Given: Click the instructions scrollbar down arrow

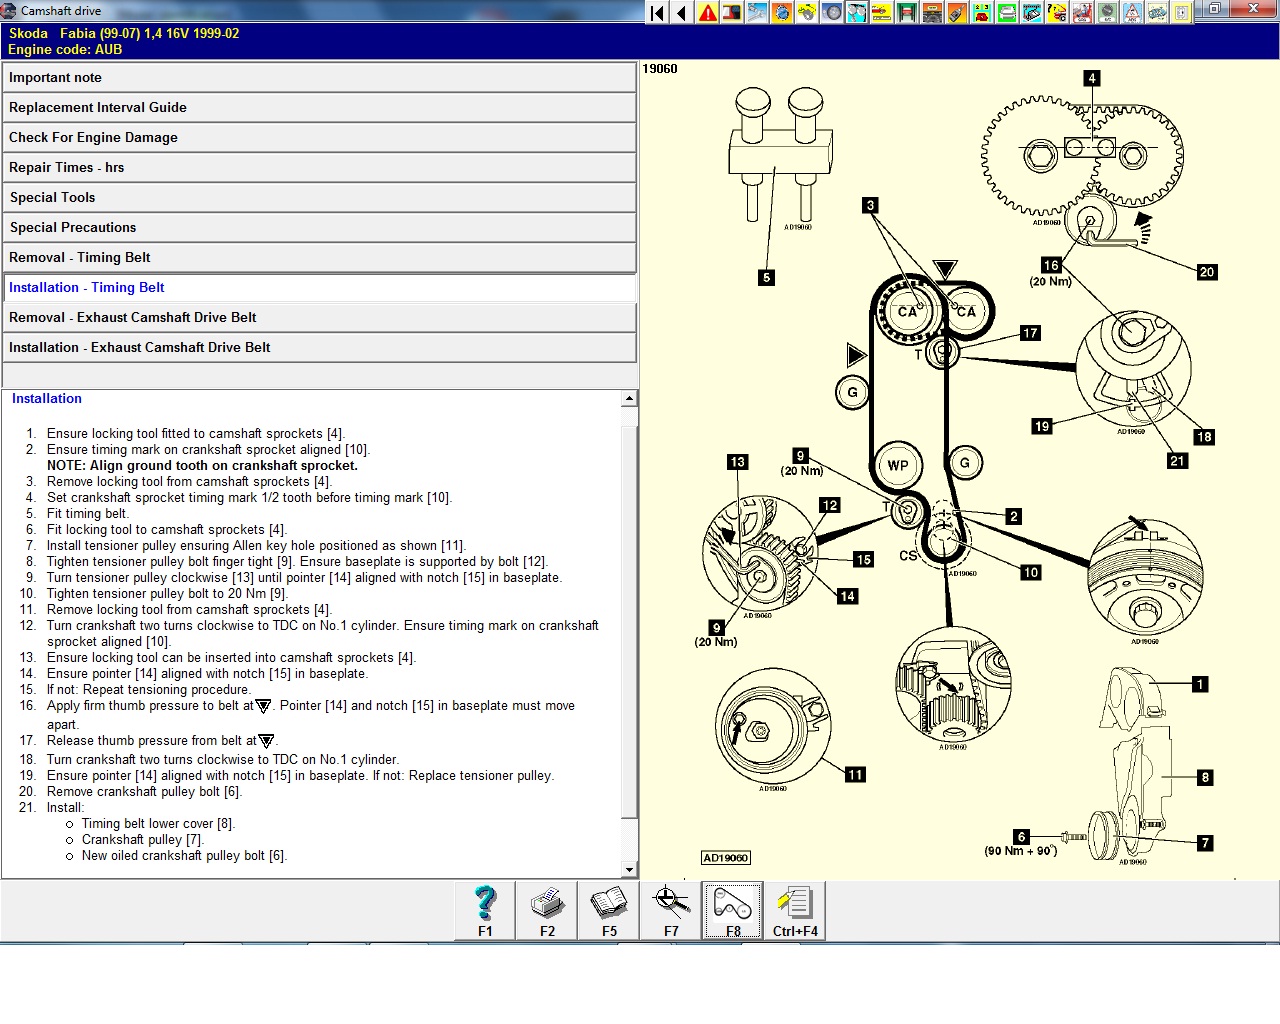Looking at the screenshot, I should [x=629, y=870].
